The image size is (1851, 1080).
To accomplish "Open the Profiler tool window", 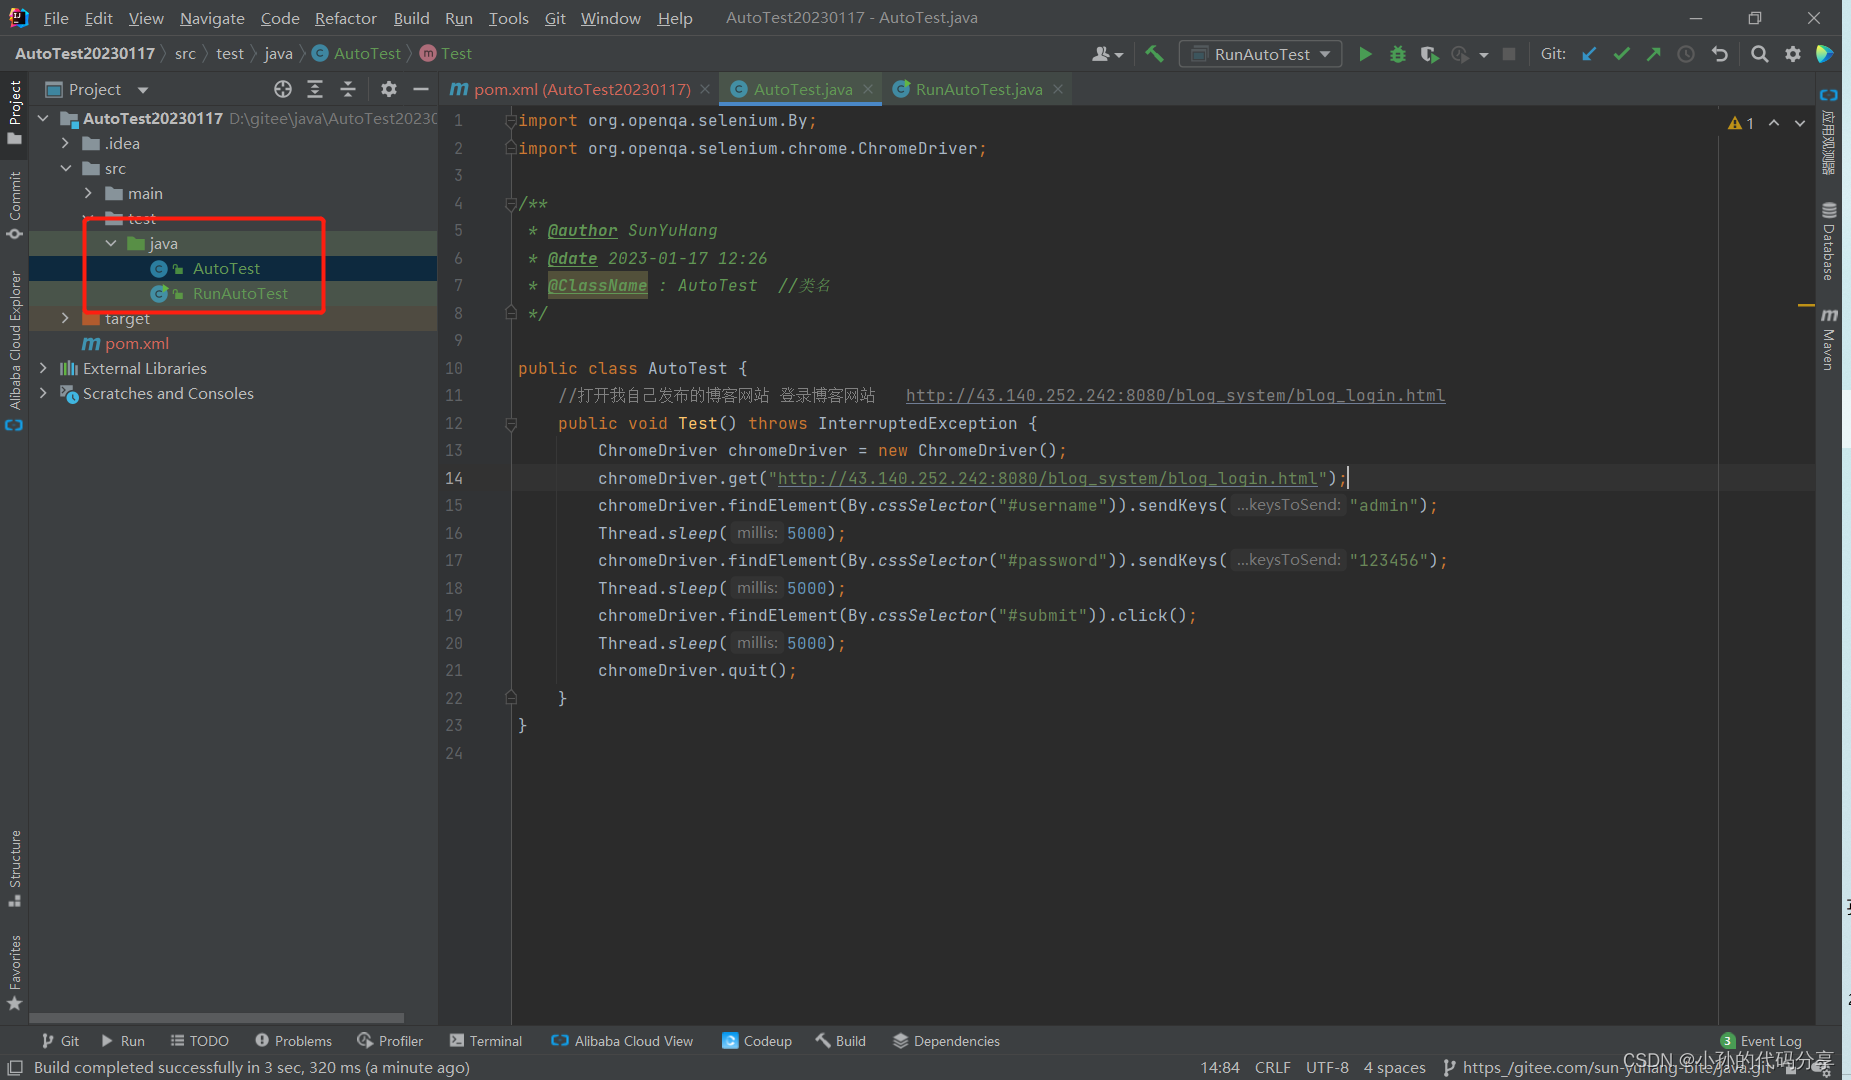I will click(390, 1041).
